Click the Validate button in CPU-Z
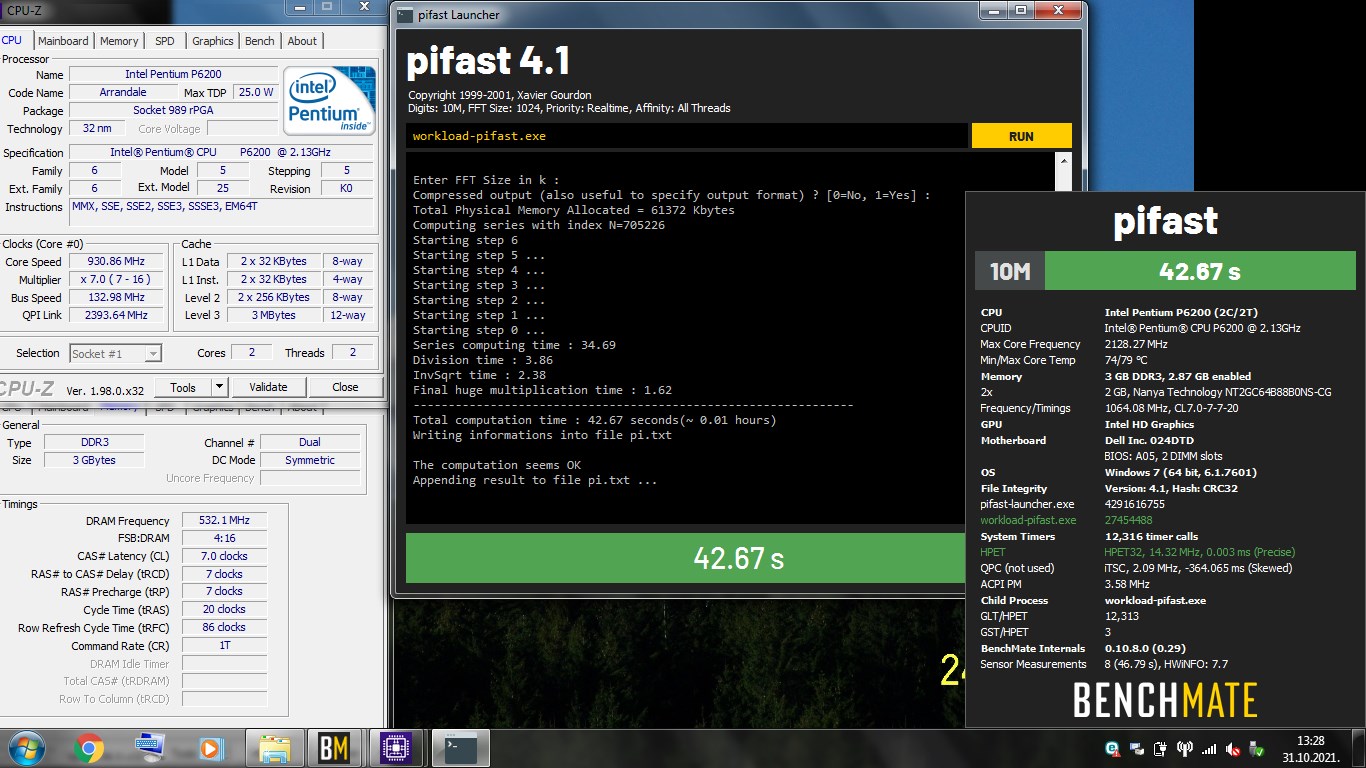 [x=268, y=387]
